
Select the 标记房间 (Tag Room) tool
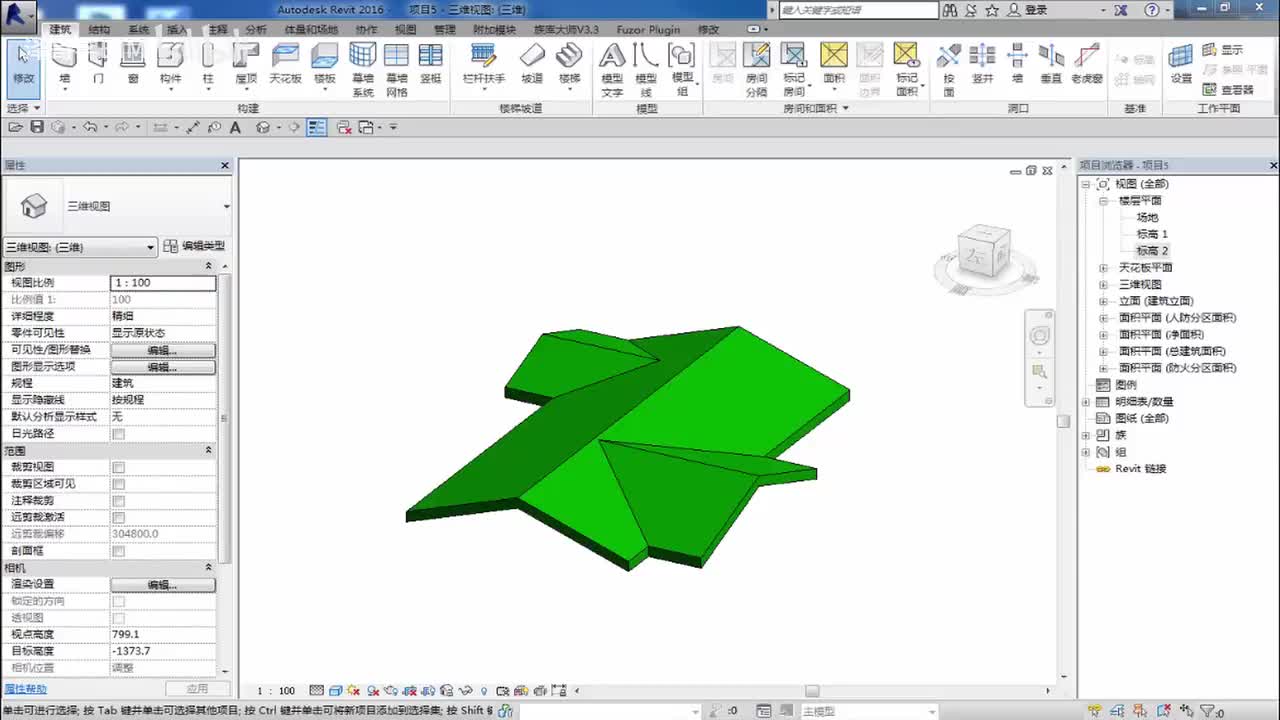pyautogui.click(x=794, y=70)
